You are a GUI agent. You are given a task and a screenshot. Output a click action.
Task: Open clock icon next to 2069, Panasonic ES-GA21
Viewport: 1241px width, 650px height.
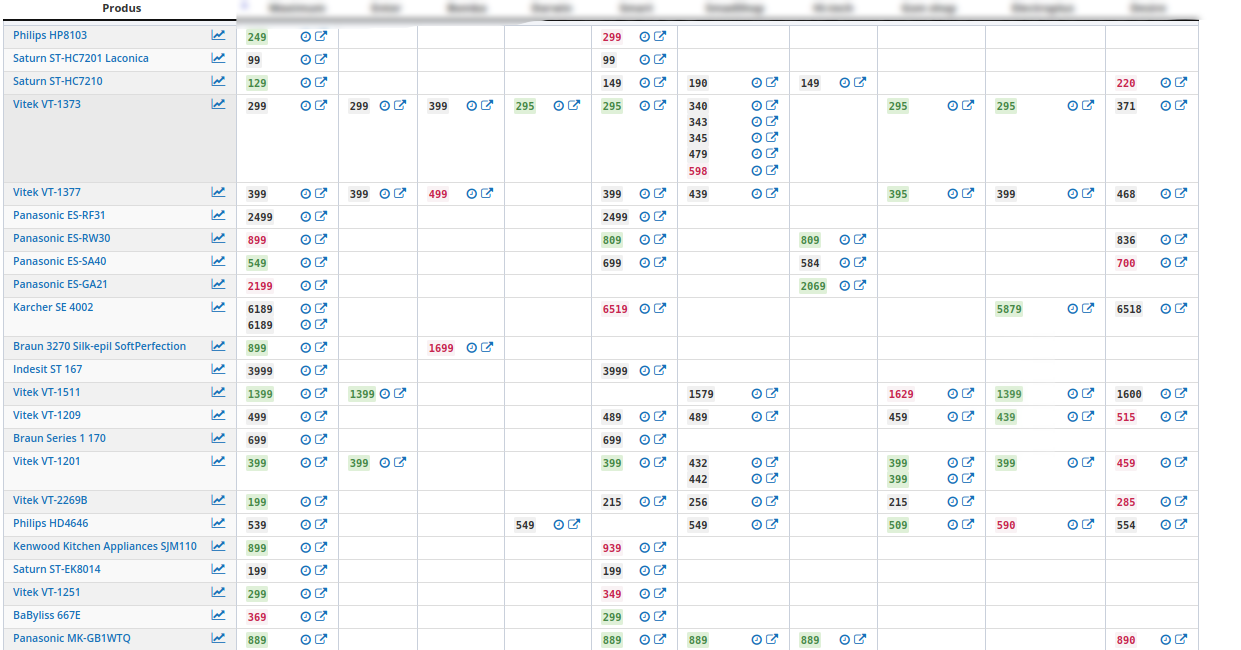(845, 286)
